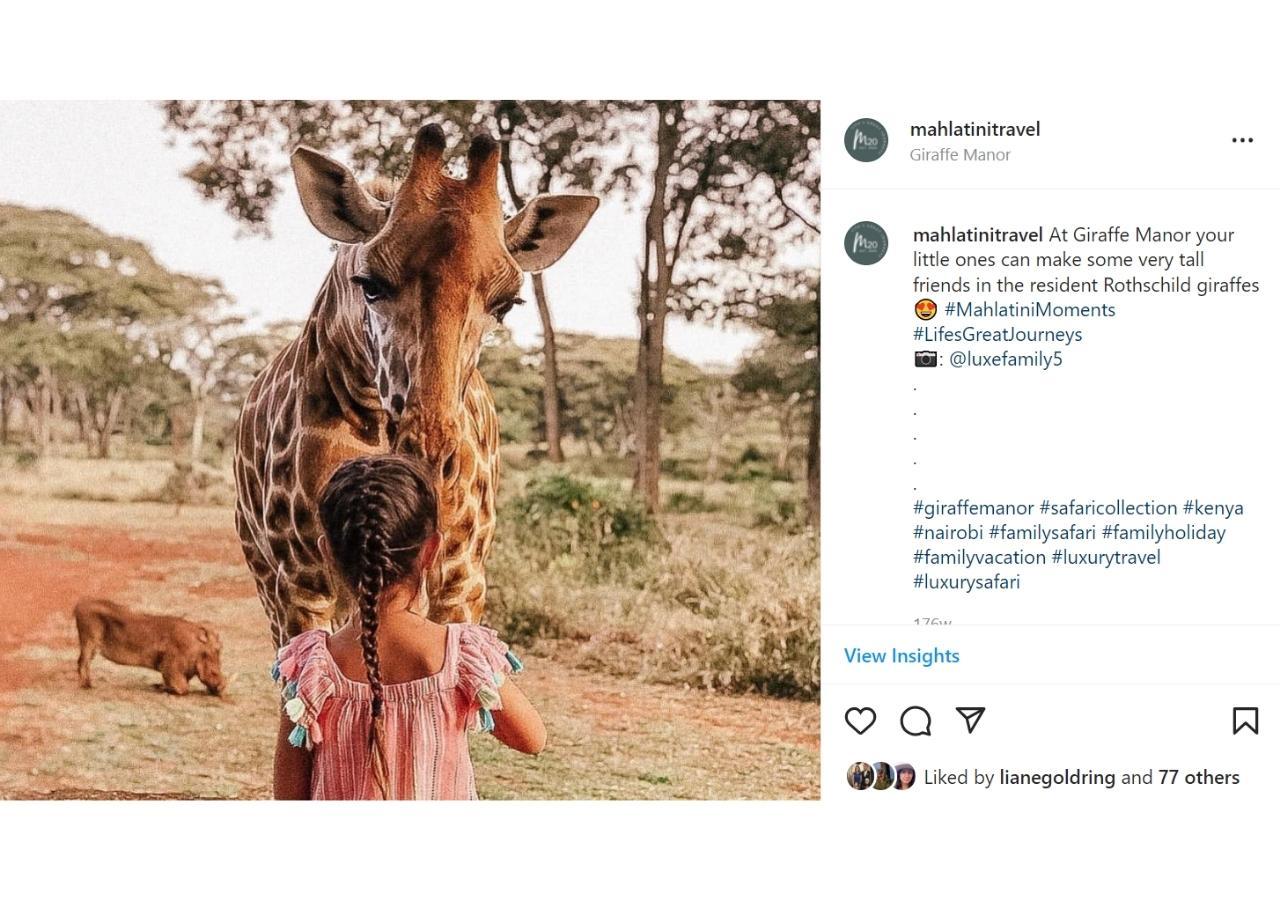
Task: Open comments with the speech bubble icon
Action: coord(915,721)
